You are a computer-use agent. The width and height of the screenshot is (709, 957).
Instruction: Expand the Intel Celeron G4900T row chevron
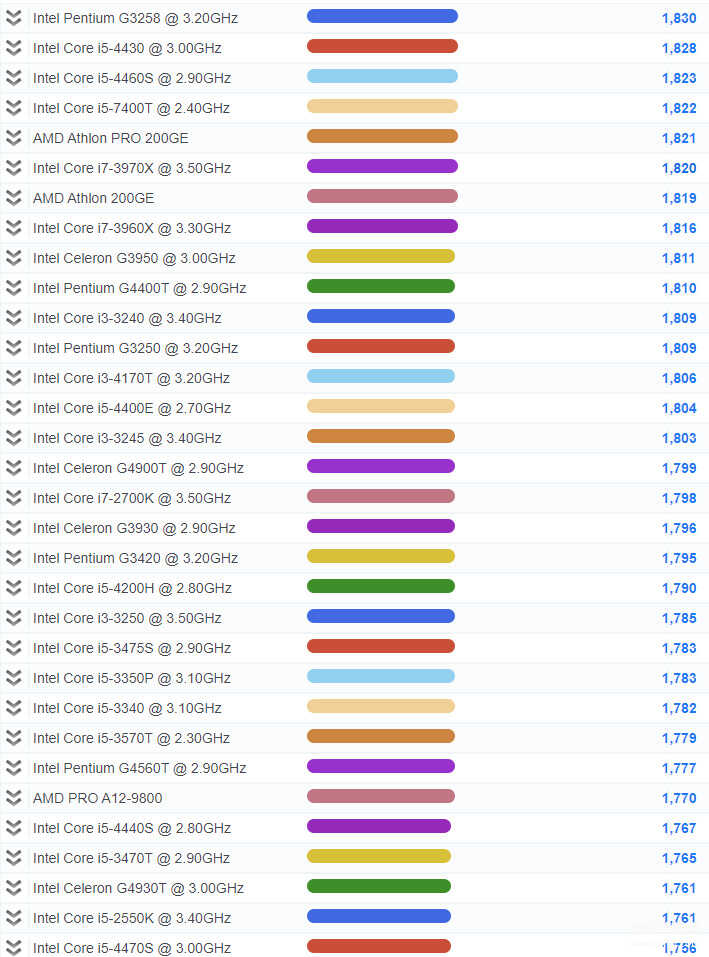coord(13,468)
